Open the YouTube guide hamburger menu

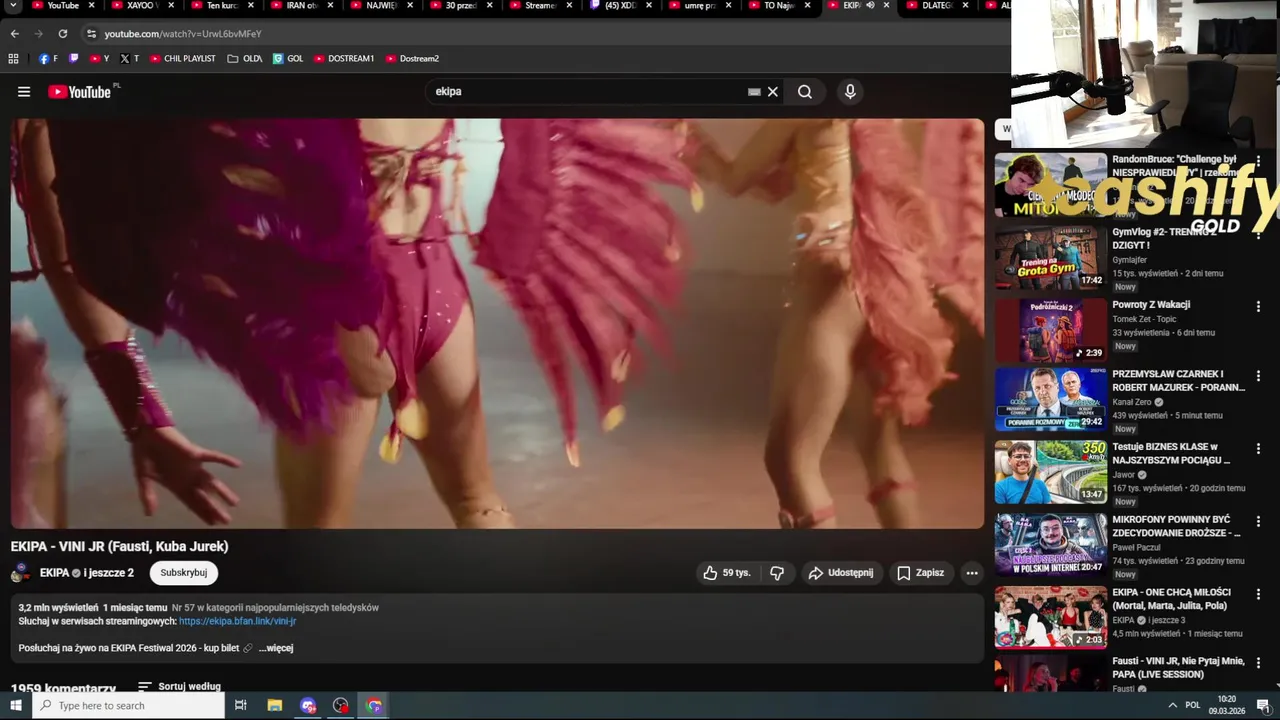coord(24,92)
